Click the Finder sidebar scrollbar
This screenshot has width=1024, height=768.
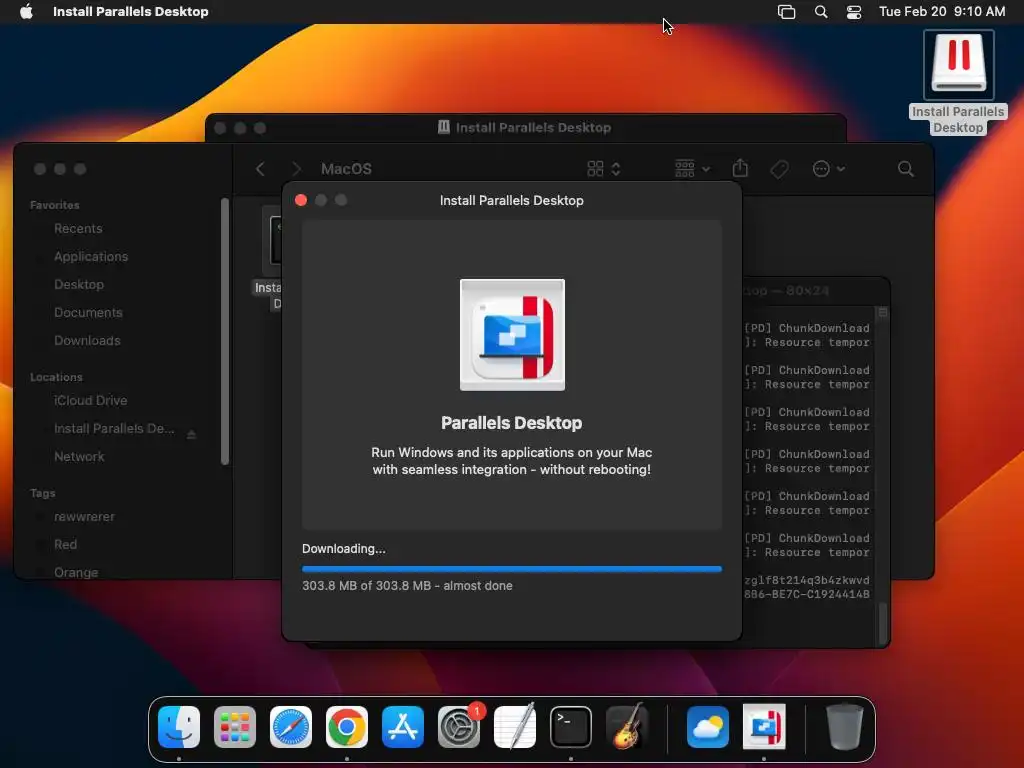pyautogui.click(x=225, y=331)
